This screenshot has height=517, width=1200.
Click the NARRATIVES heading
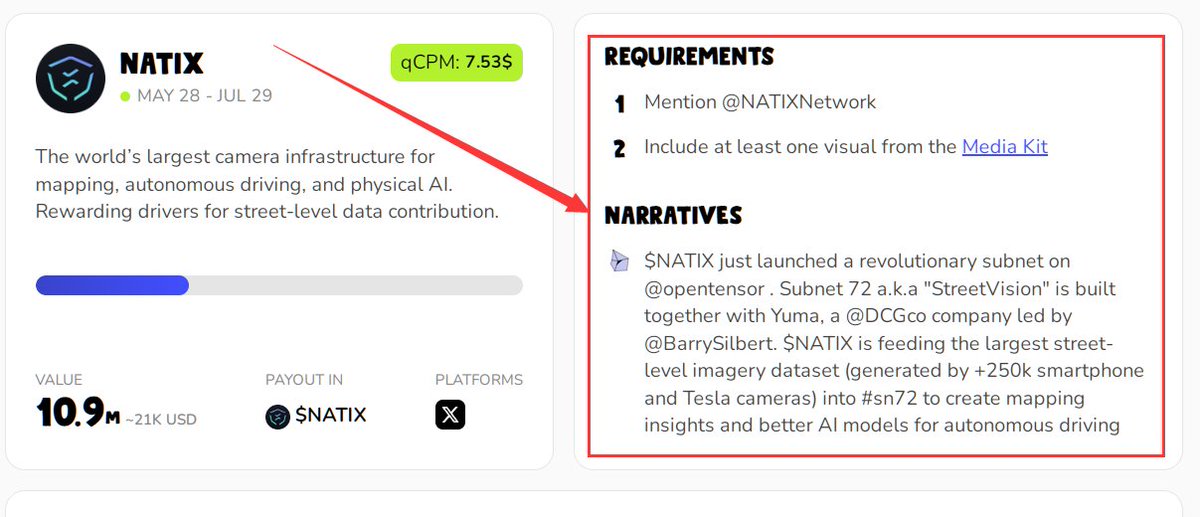coord(673,215)
